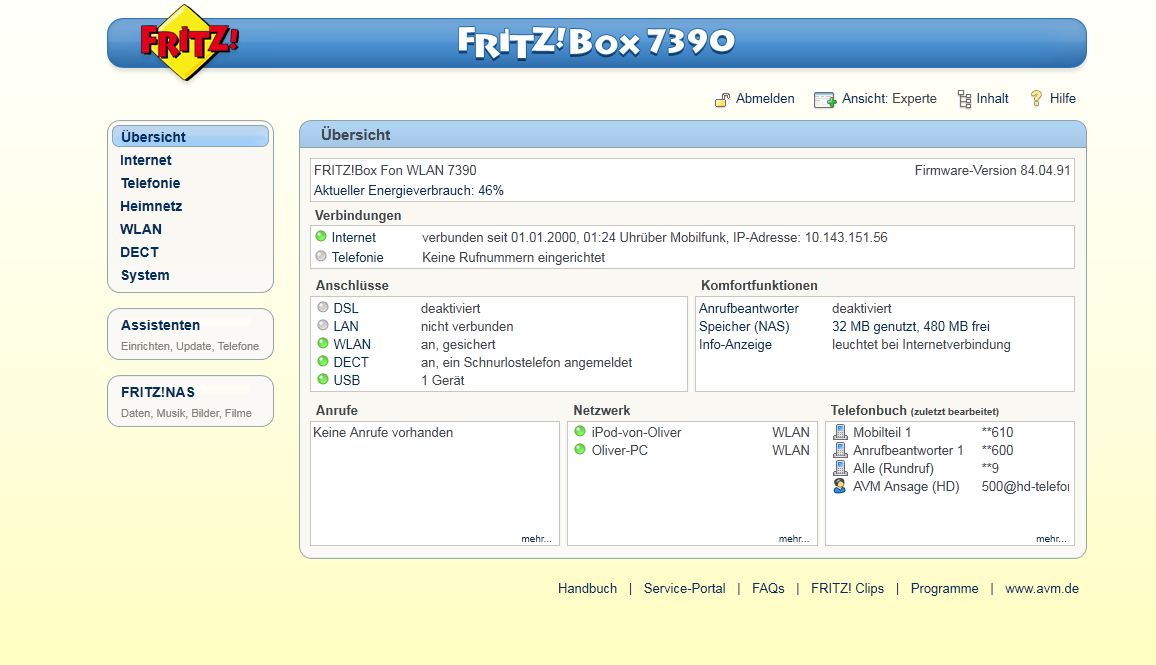The width and height of the screenshot is (1156, 665).
Task: Open the Handbuch footer link
Action: (x=588, y=588)
